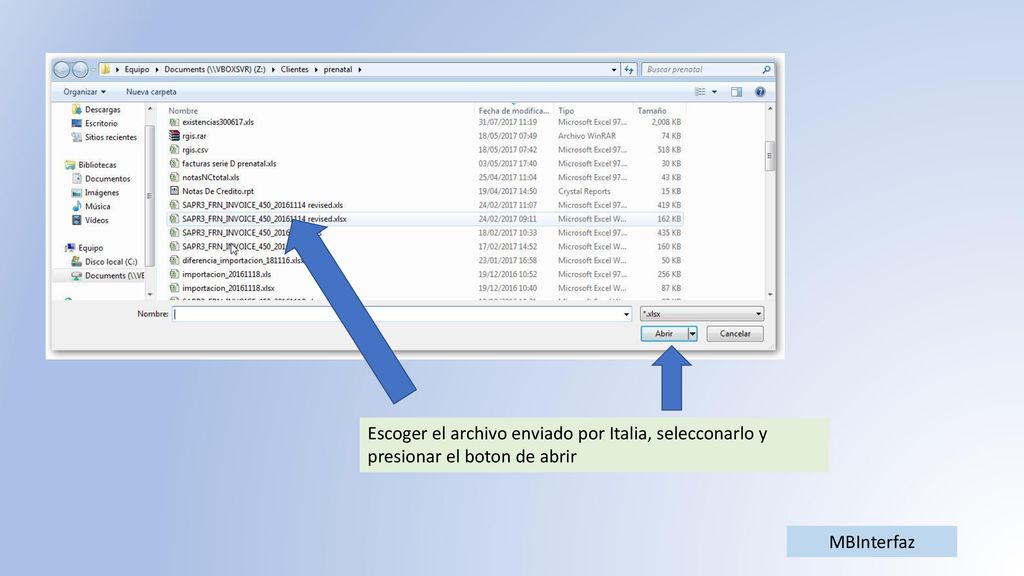
Task: Click the Notas De Credito.rpt file icon
Action: (174, 191)
